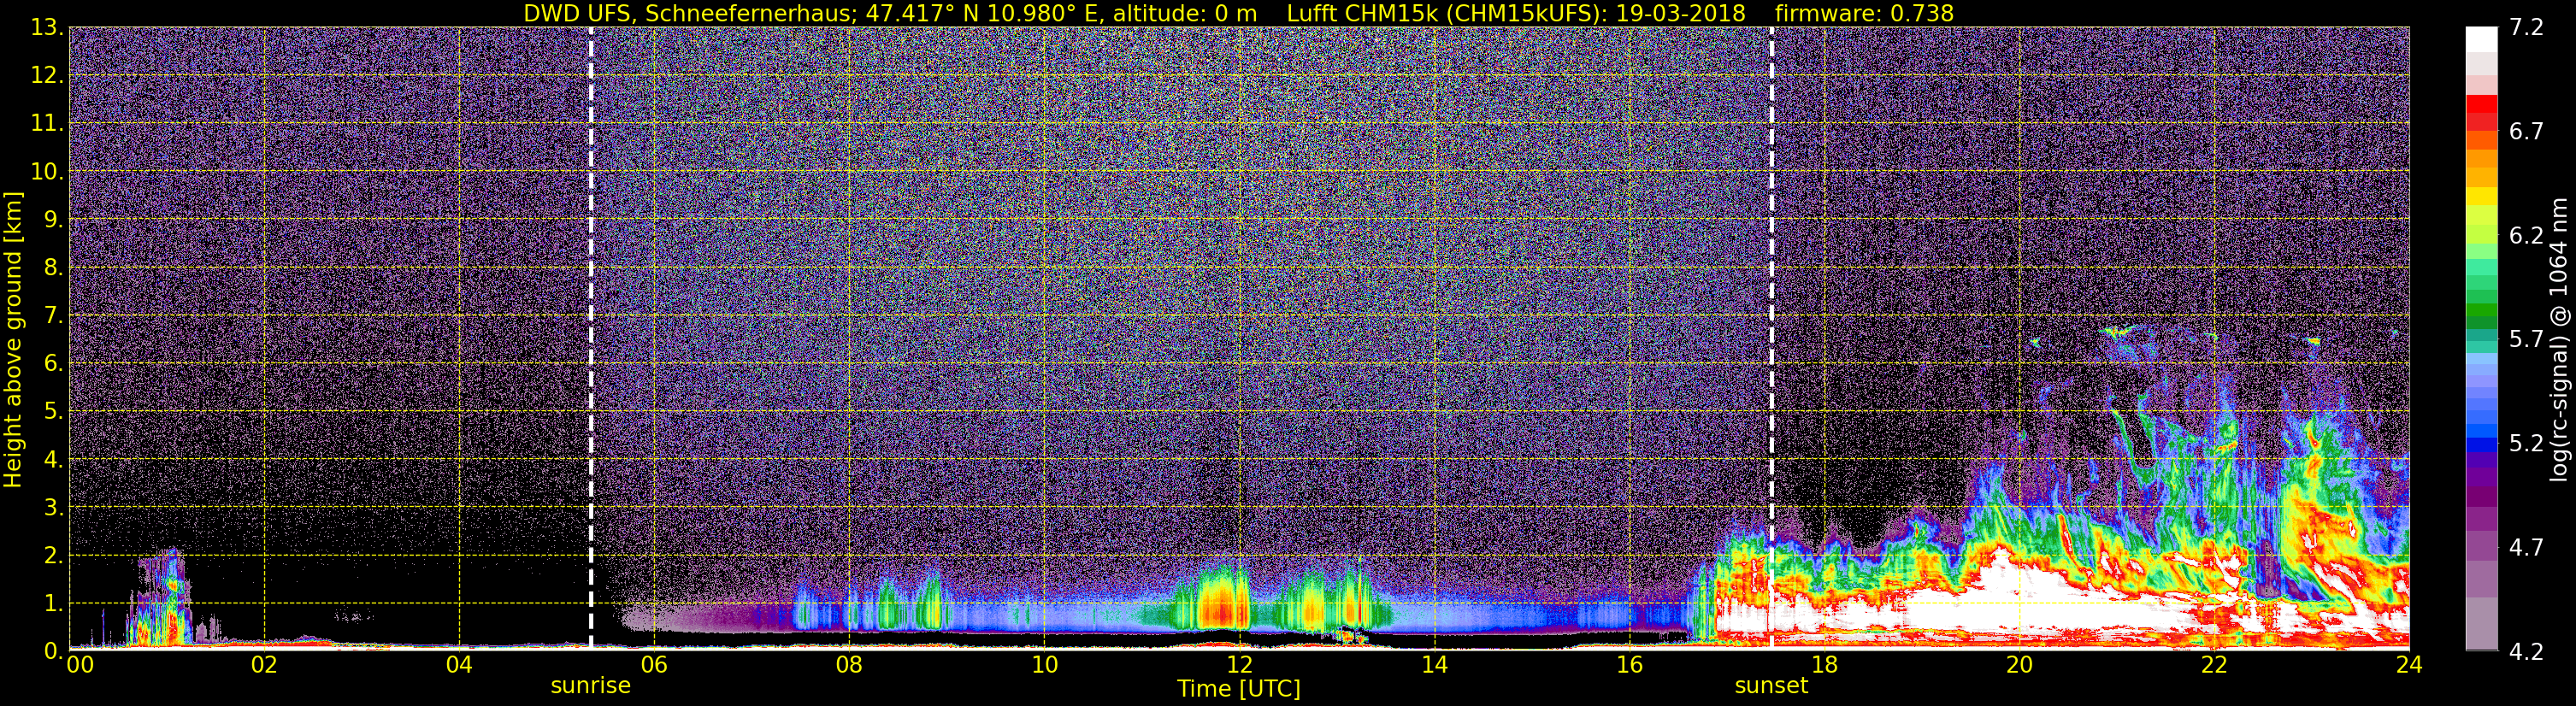Click the 20 hour tick label

[2019, 666]
